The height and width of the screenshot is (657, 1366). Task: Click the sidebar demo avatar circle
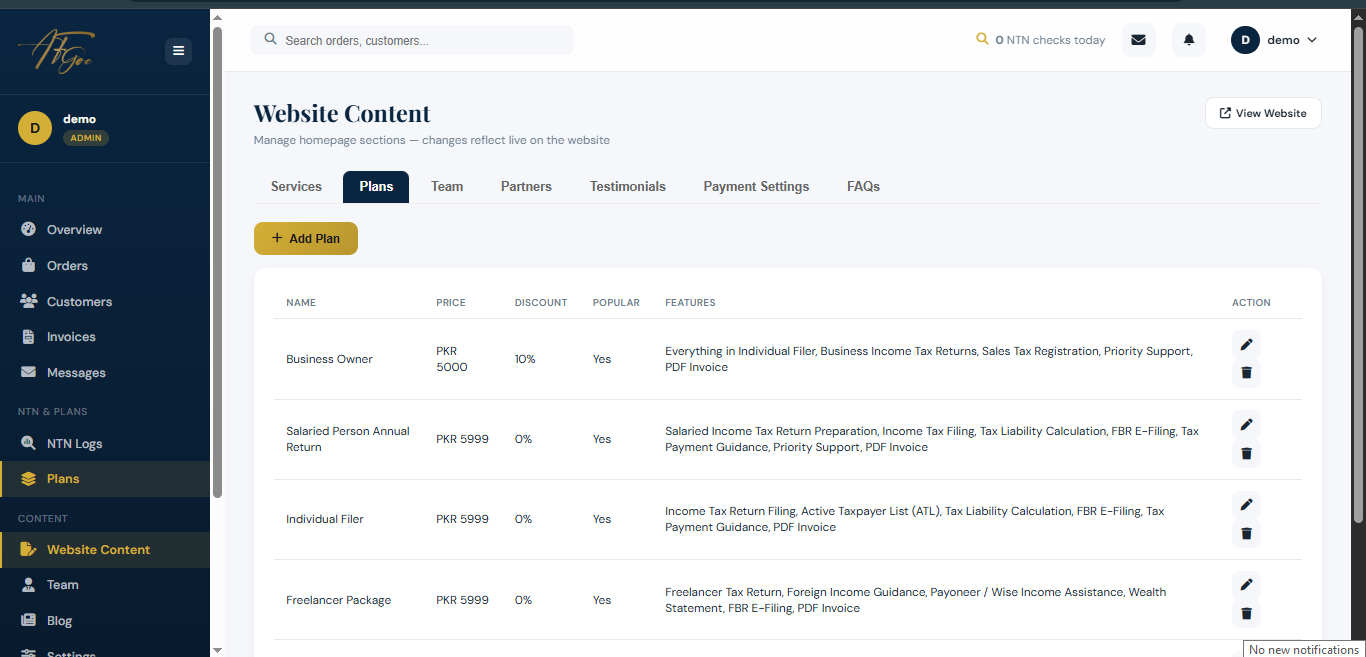coord(35,128)
